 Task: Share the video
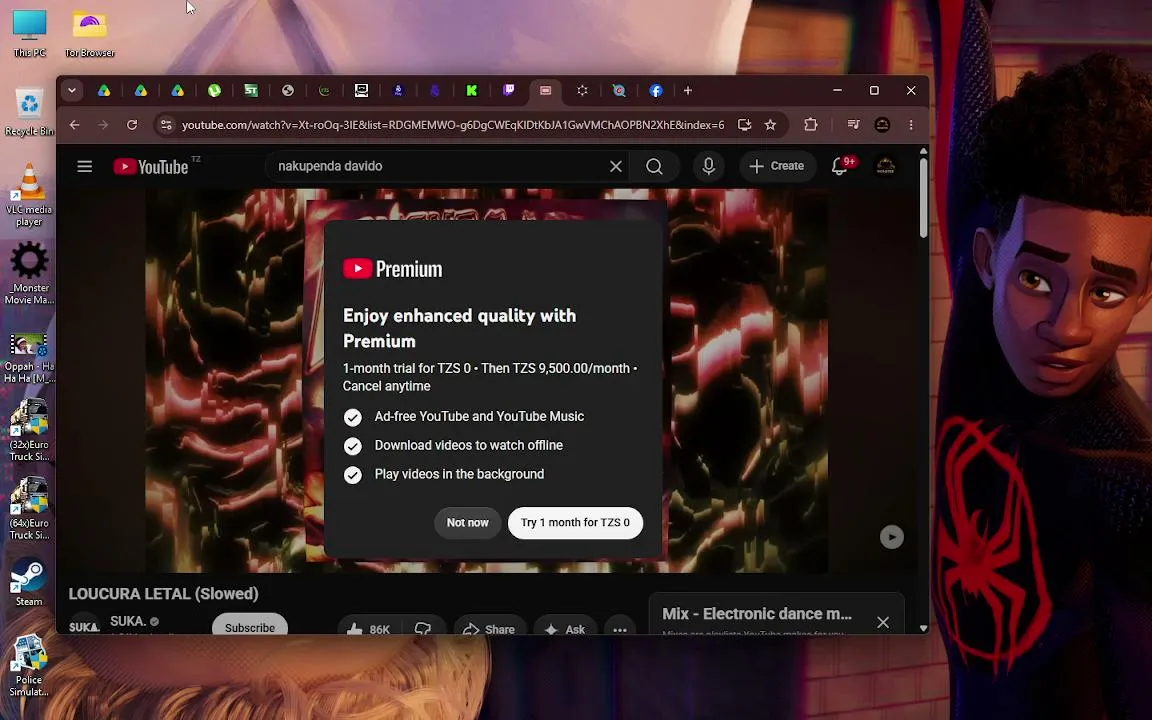489,629
